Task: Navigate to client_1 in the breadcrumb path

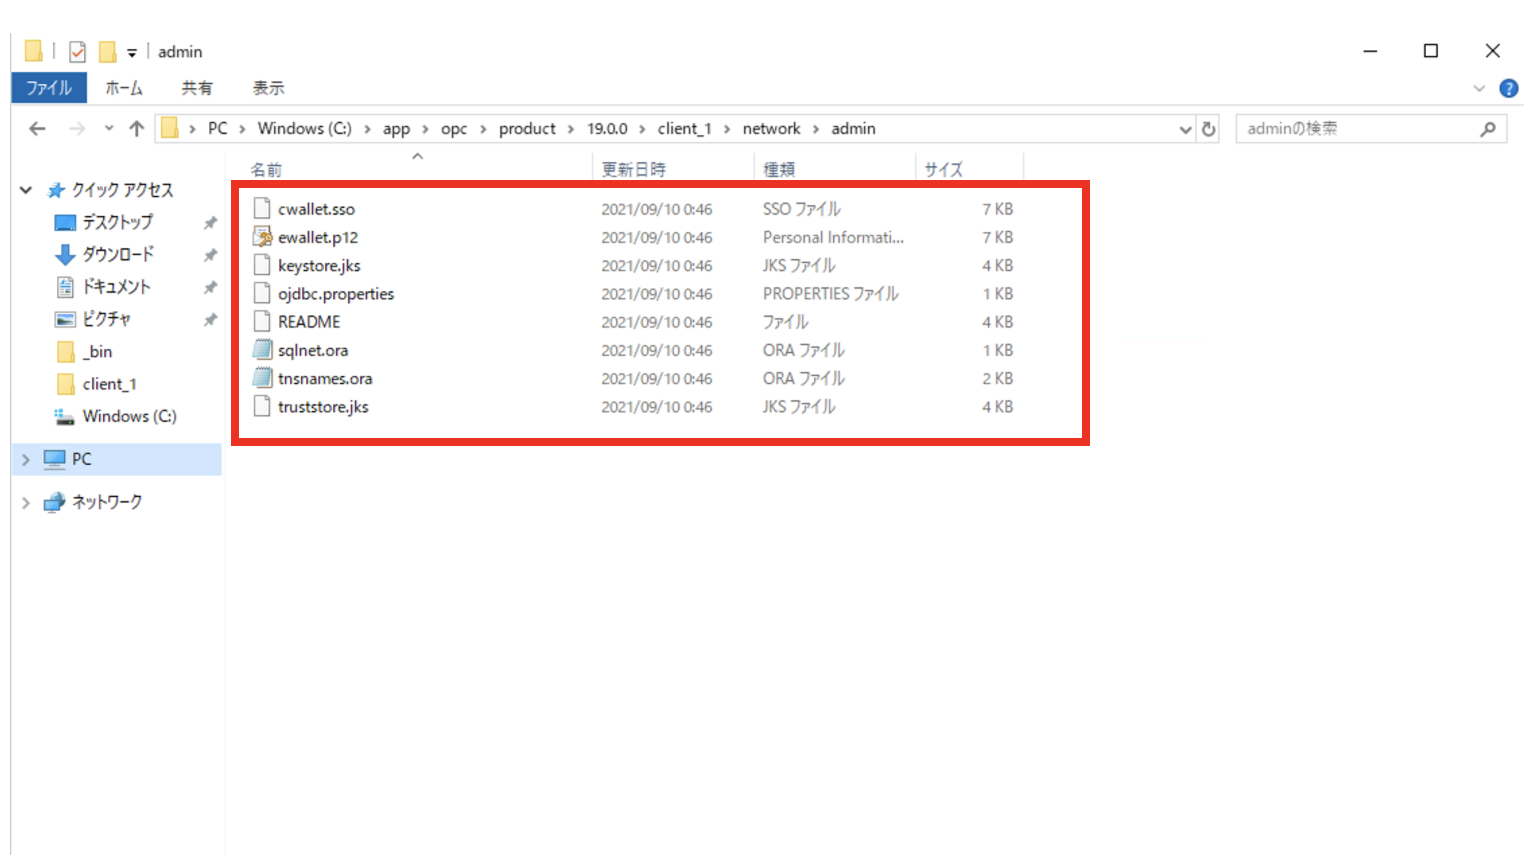Action: pos(685,128)
